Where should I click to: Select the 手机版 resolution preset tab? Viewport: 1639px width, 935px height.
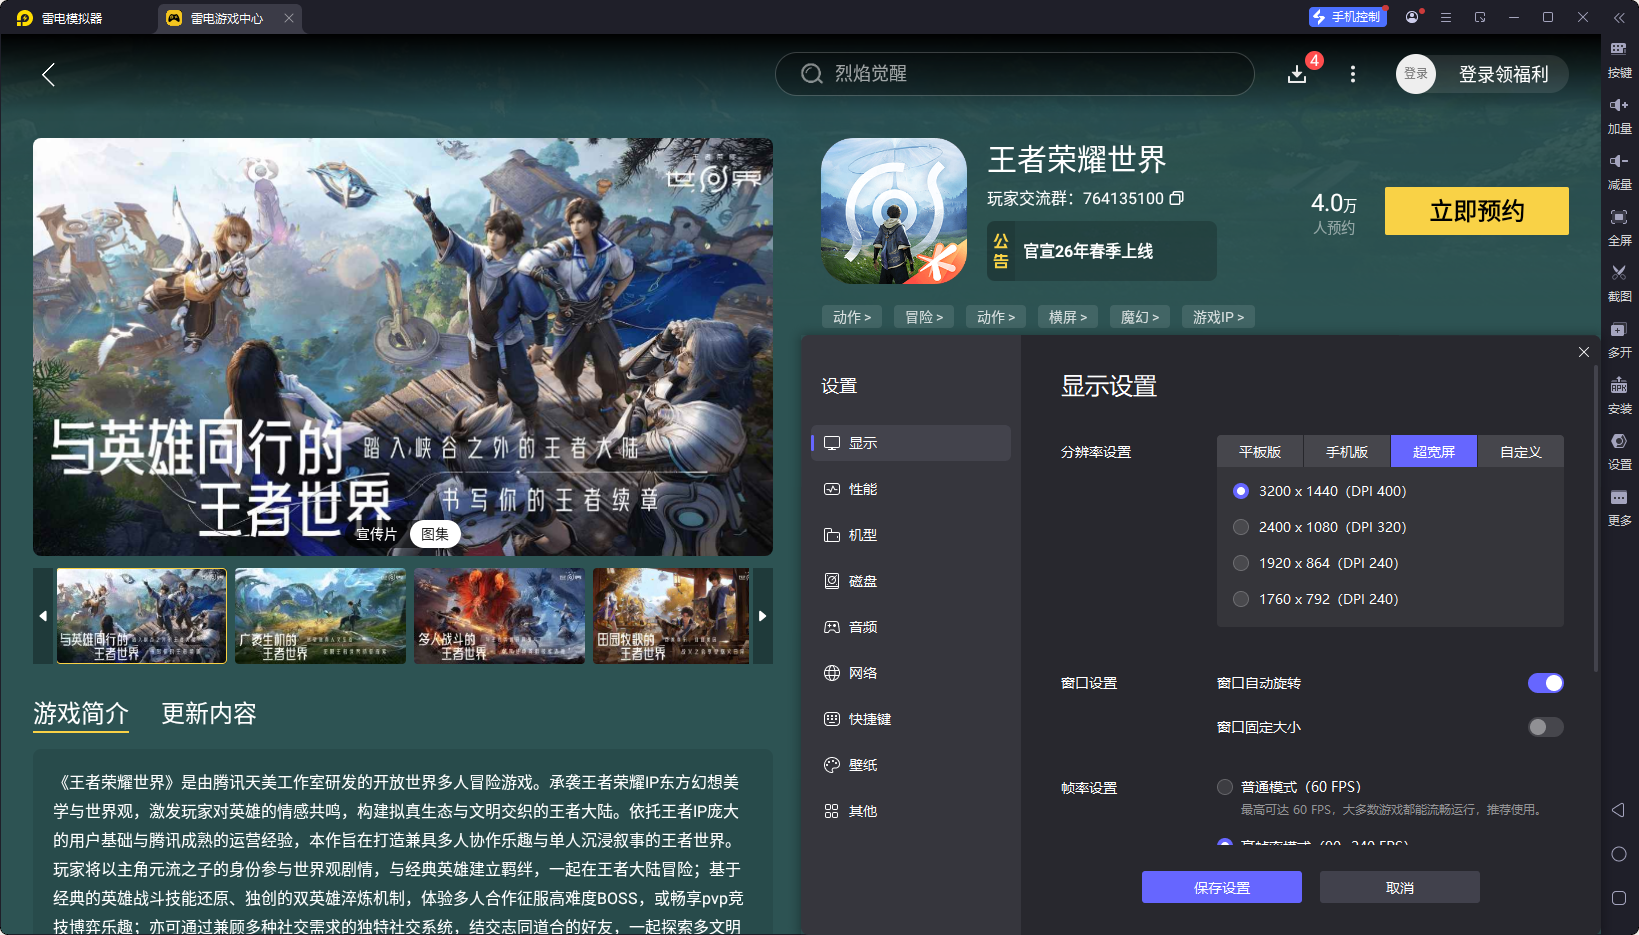1346,451
